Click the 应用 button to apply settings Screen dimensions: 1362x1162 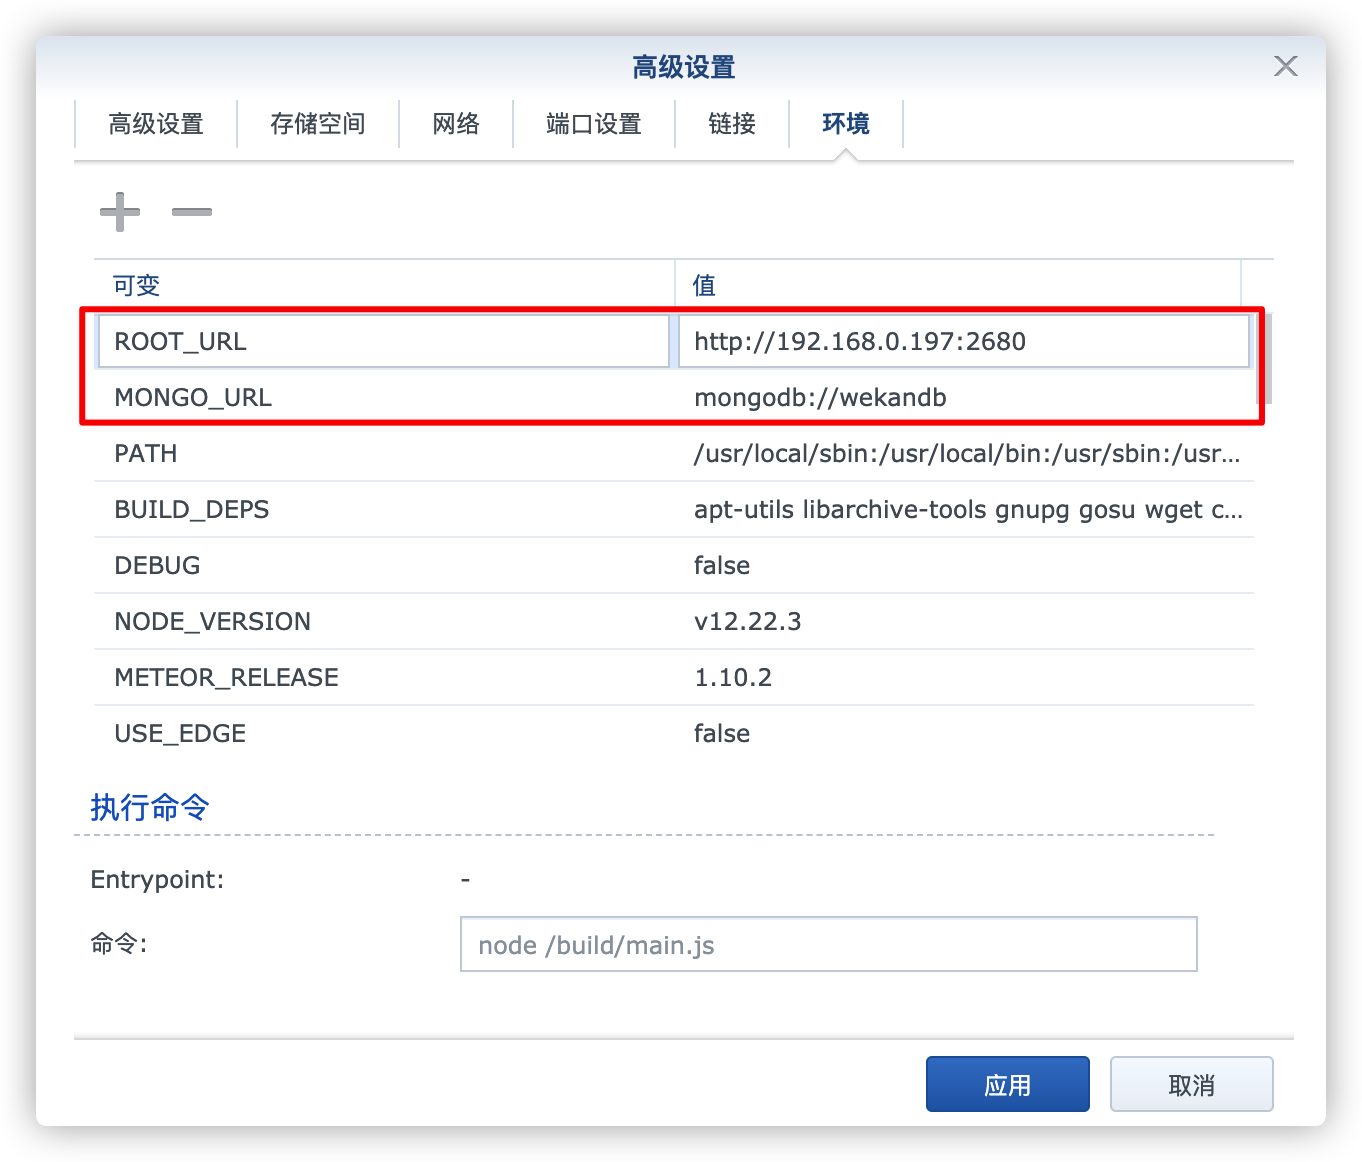pos(1007,1084)
